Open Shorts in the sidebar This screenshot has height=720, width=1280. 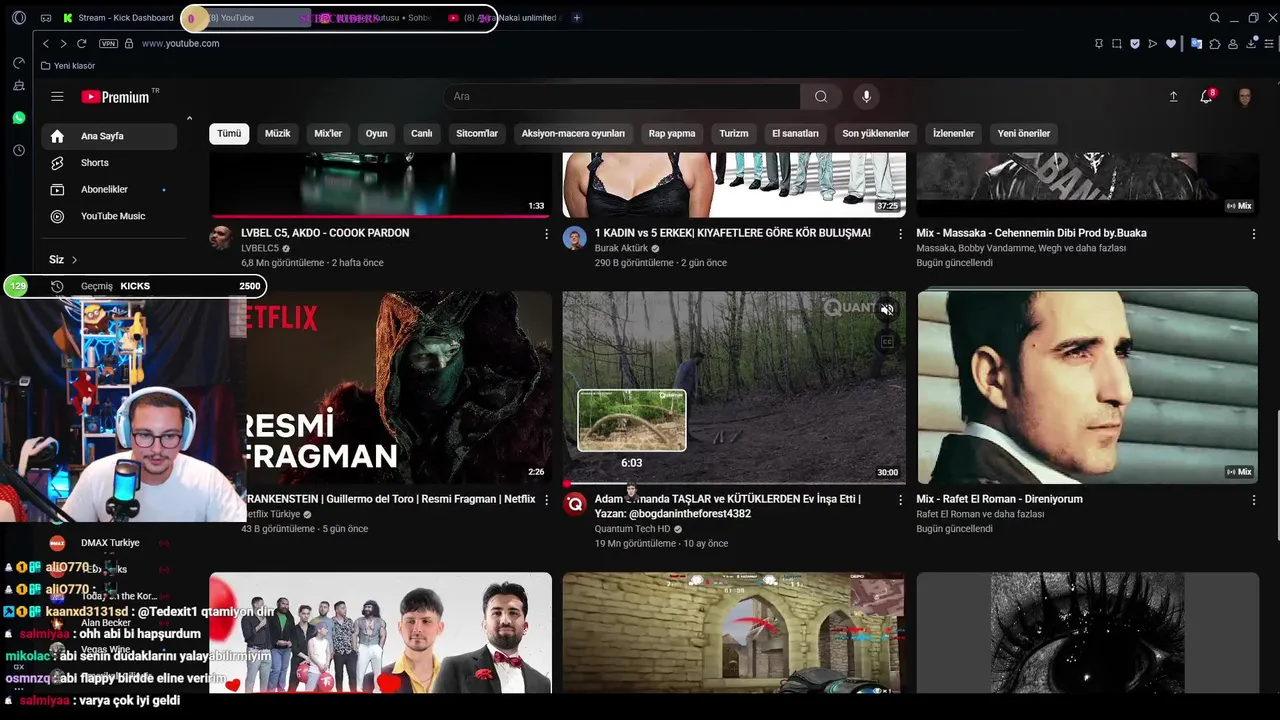point(109,163)
